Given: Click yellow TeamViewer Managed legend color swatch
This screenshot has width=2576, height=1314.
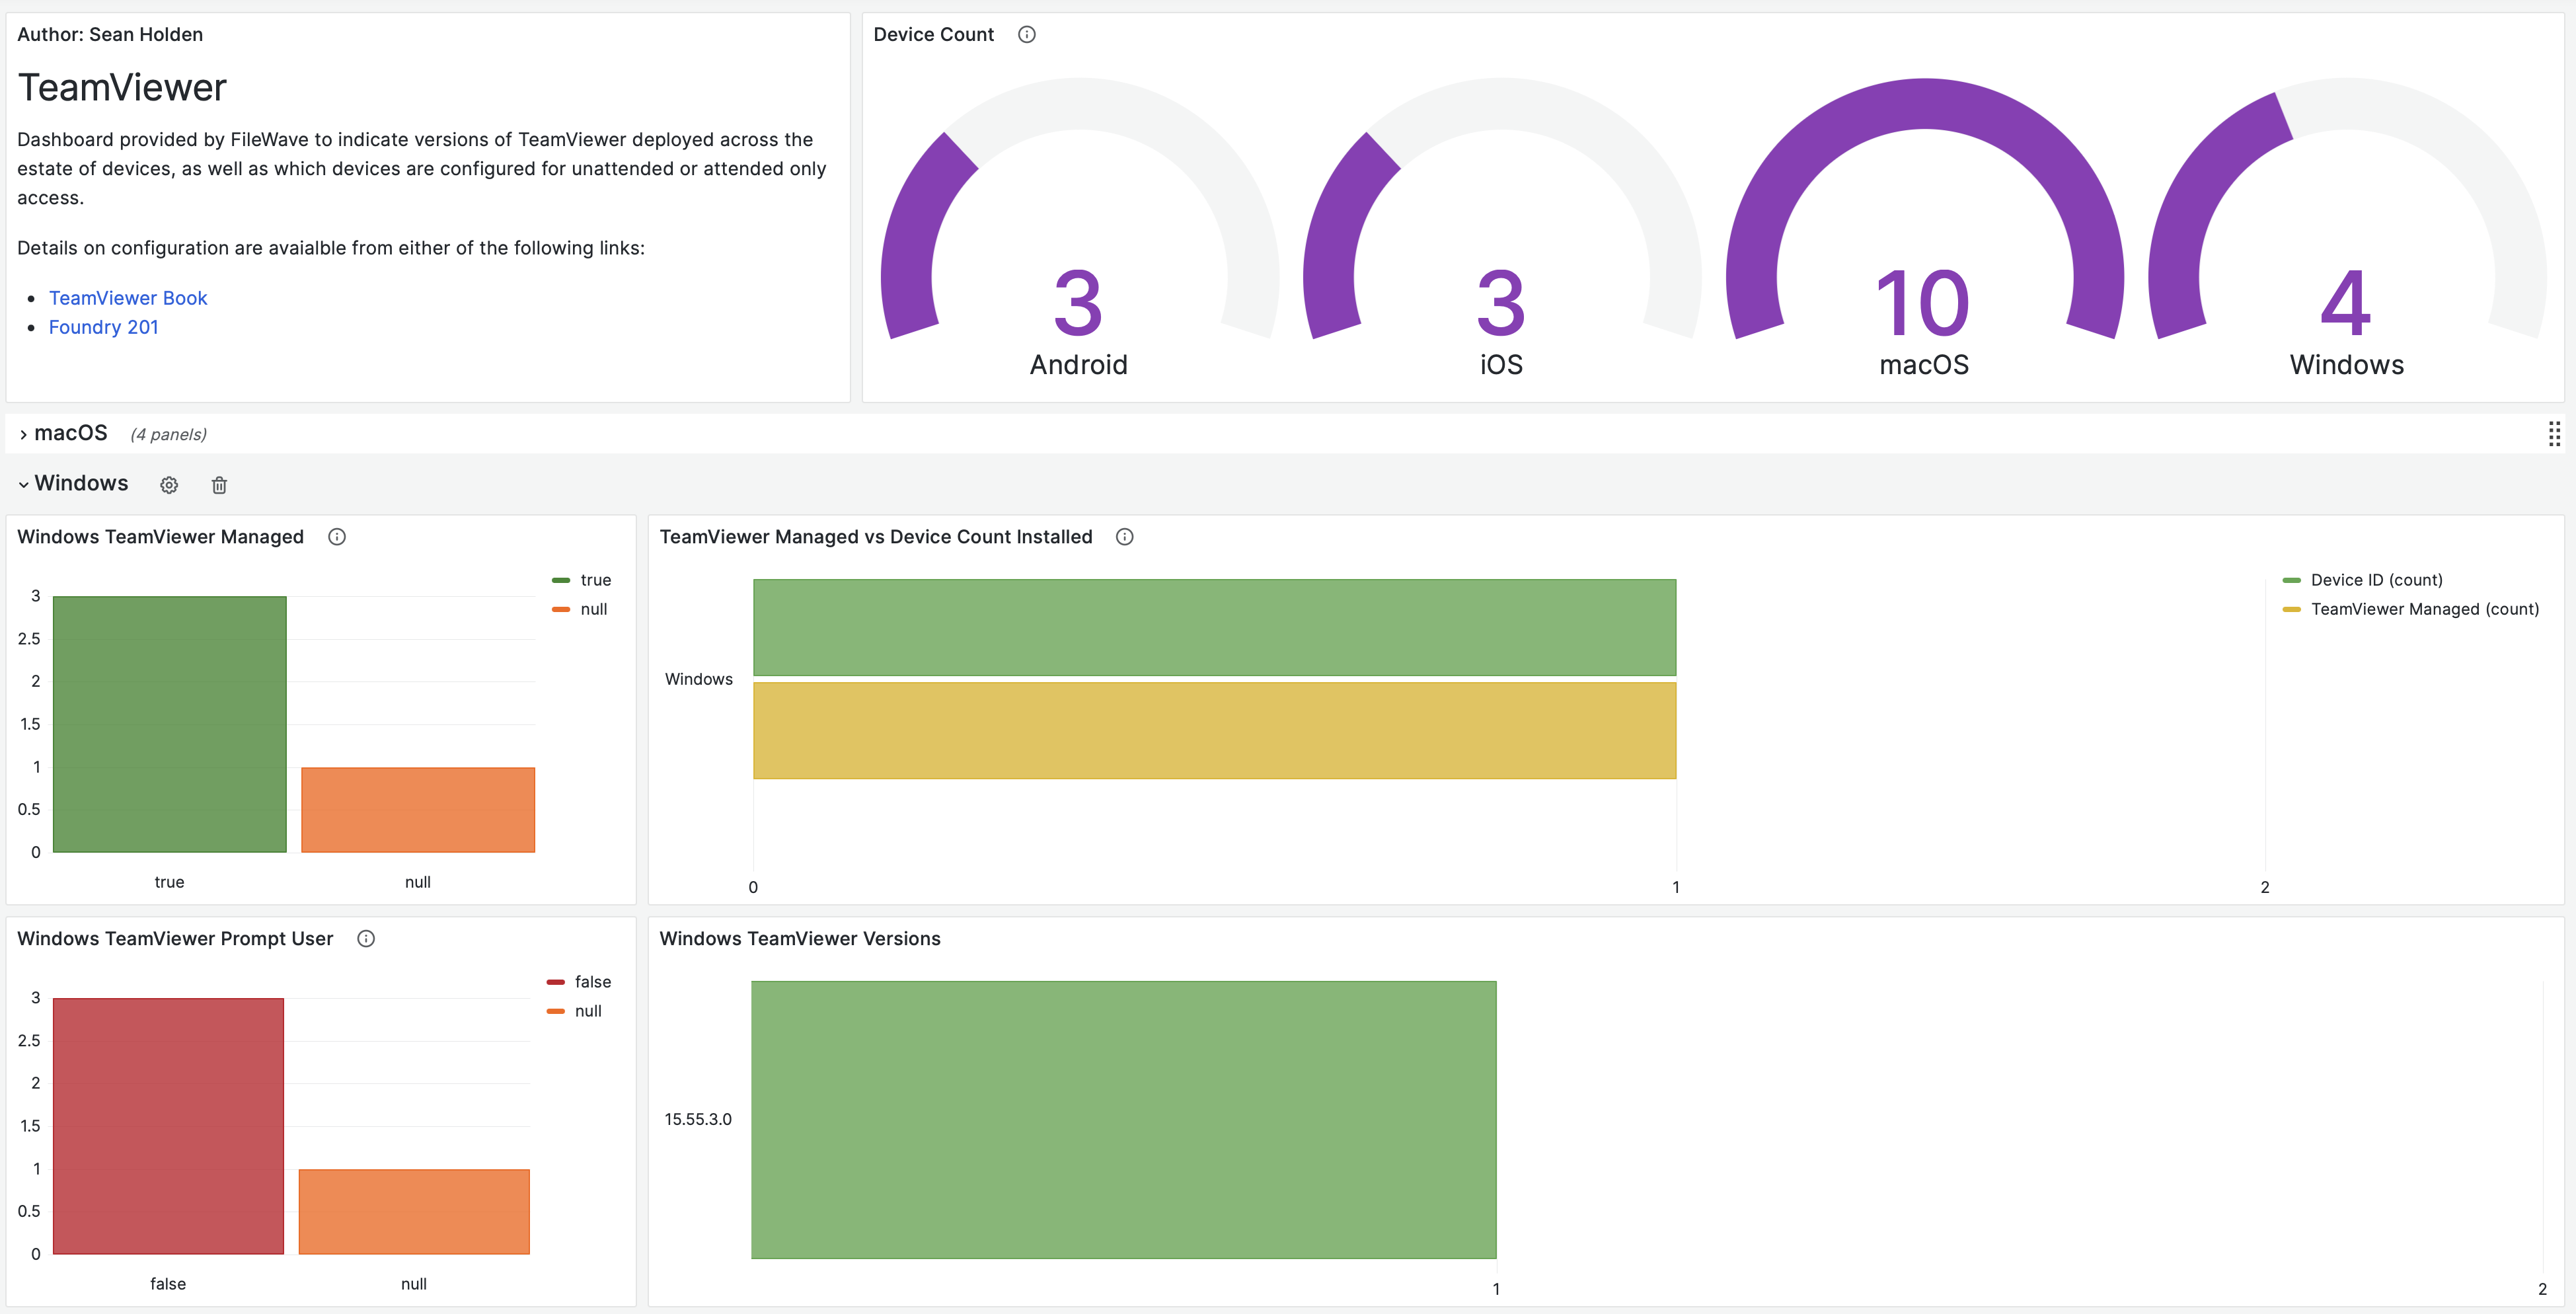Looking at the screenshot, I should 2292,609.
